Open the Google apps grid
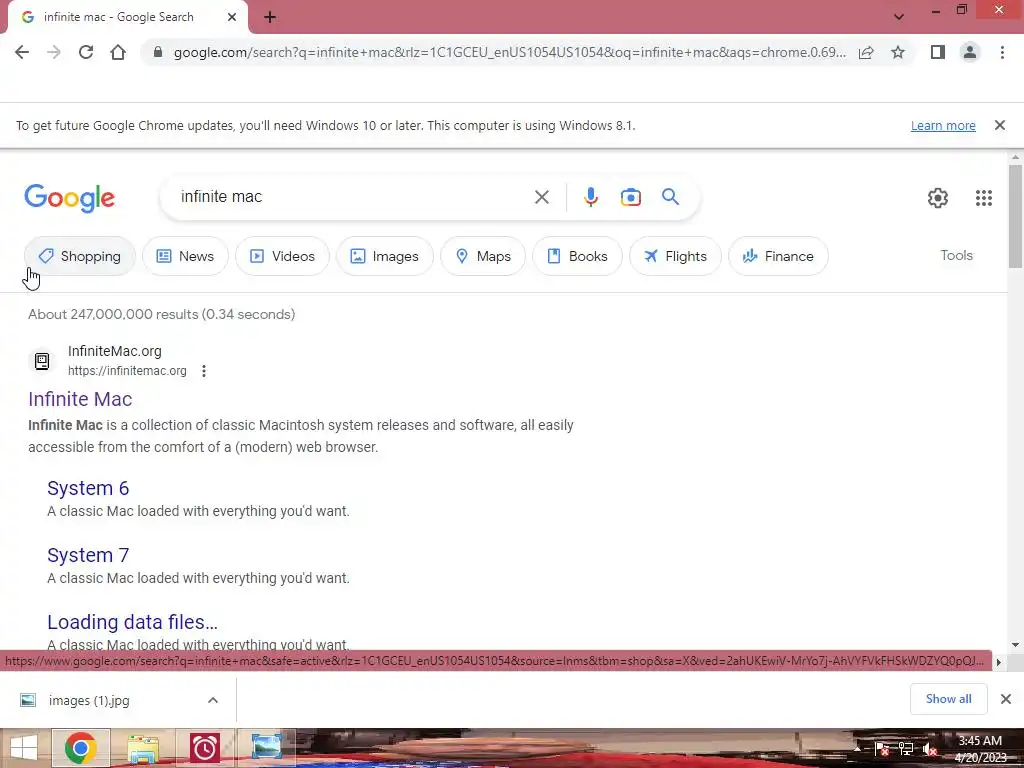The width and height of the screenshot is (1024, 768). 984,198
